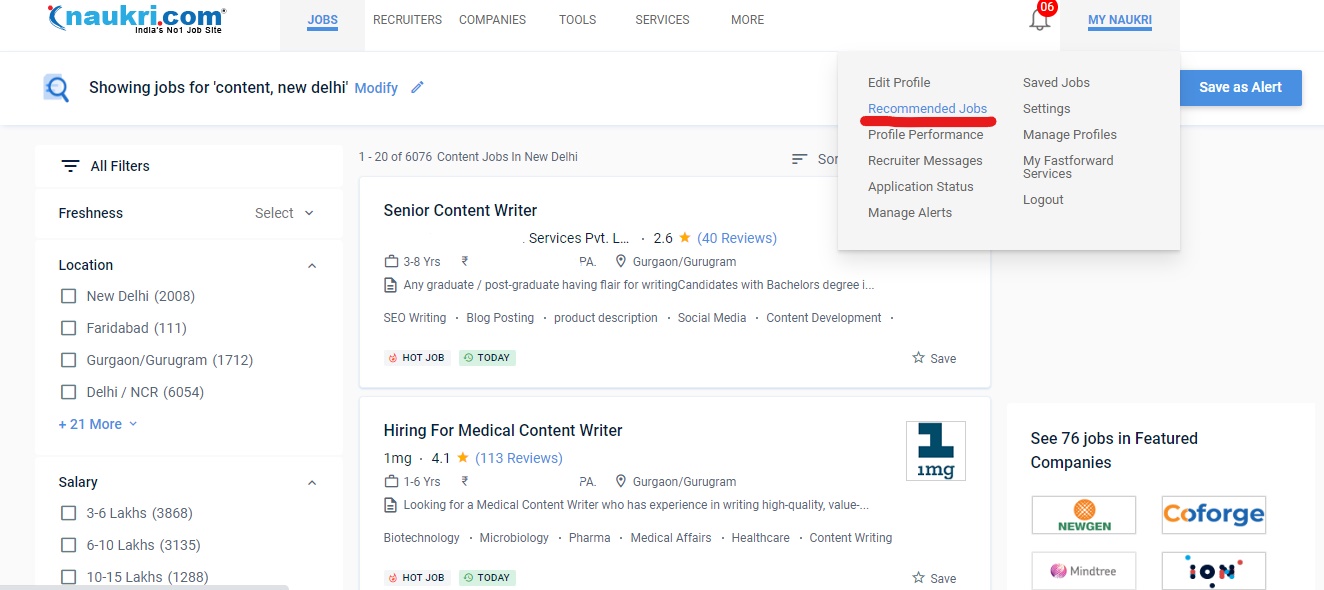
Task: Select Application Status from the menu
Action: coord(920,187)
